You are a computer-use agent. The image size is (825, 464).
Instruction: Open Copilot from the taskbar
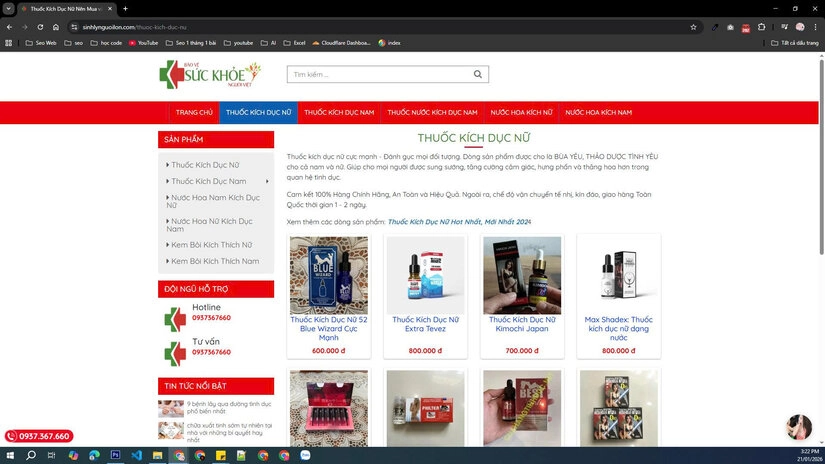pos(73,455)
